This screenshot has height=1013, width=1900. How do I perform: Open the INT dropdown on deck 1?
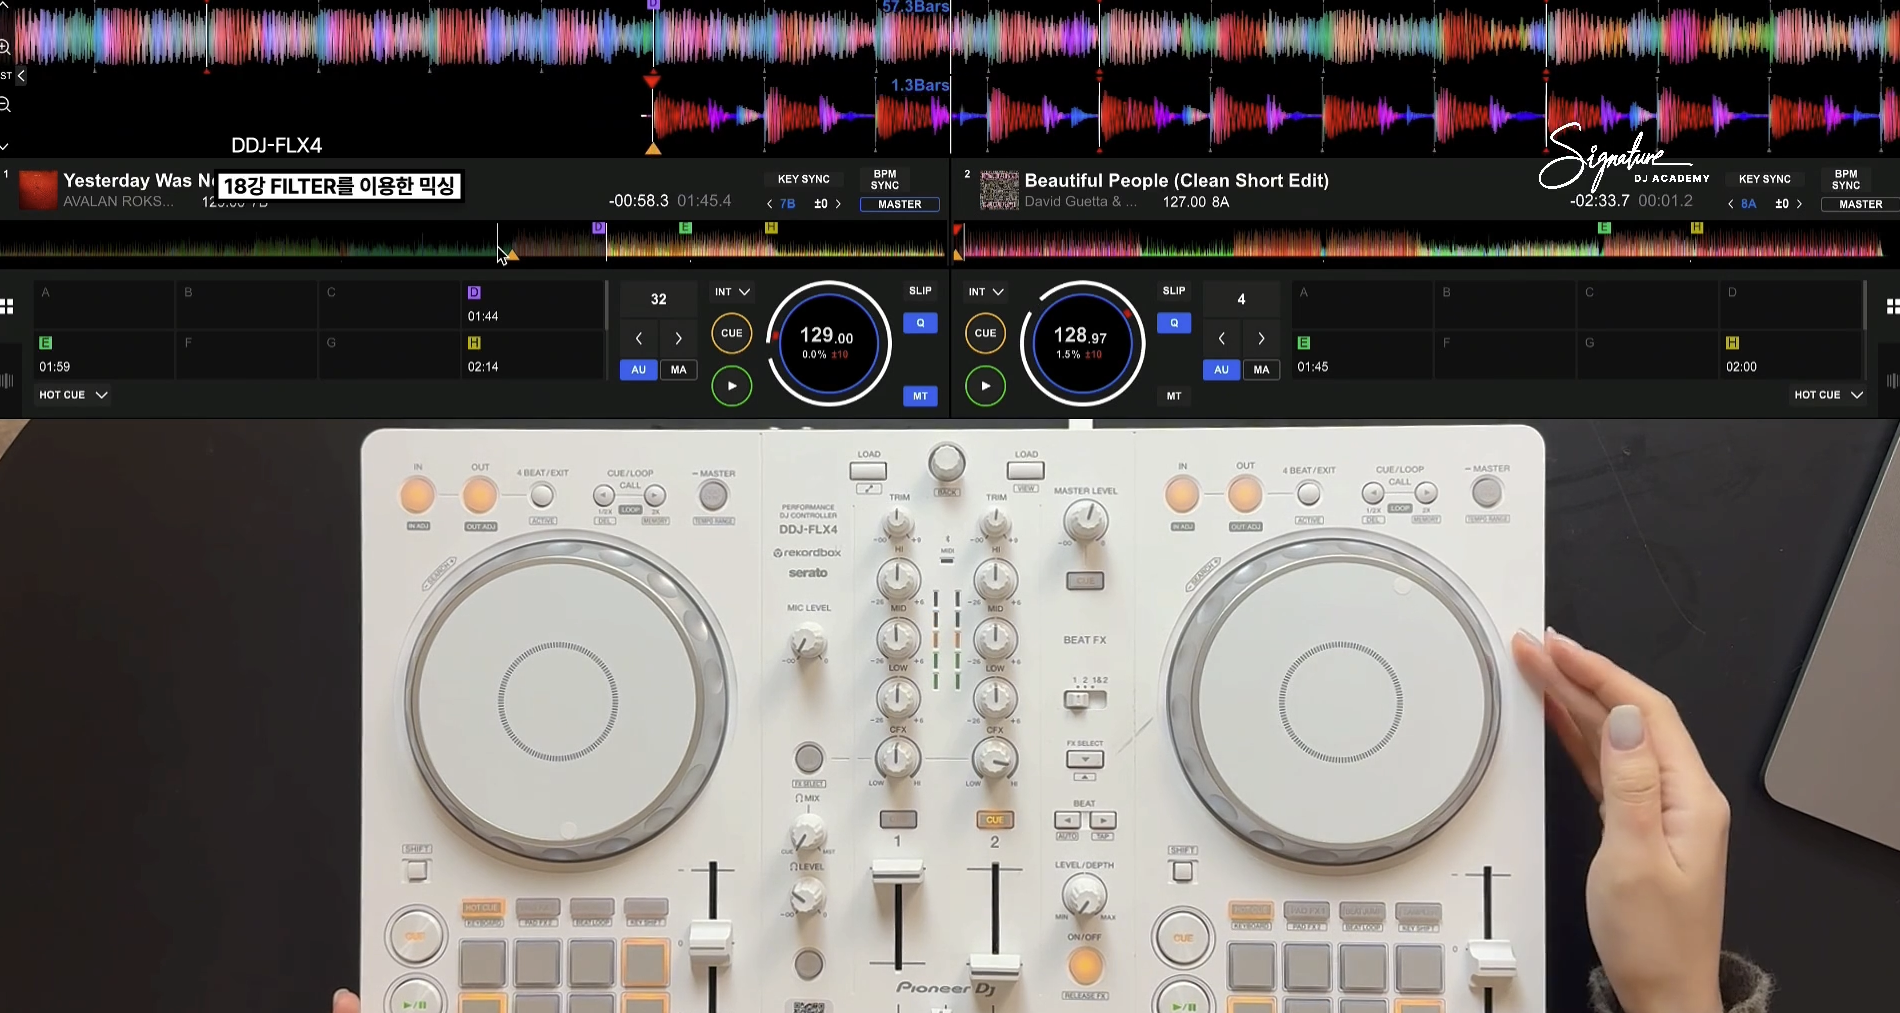[x=732, y=292]
